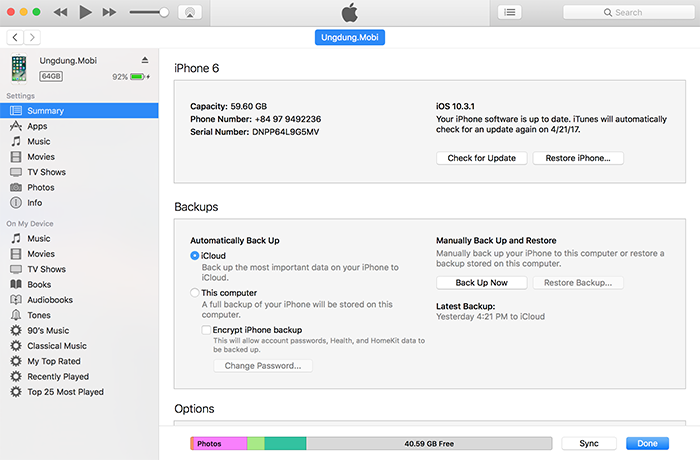700x460 pixels.
Task: Go forward with the right chevron
Action: pyautogui.click(x=32, y=37)
